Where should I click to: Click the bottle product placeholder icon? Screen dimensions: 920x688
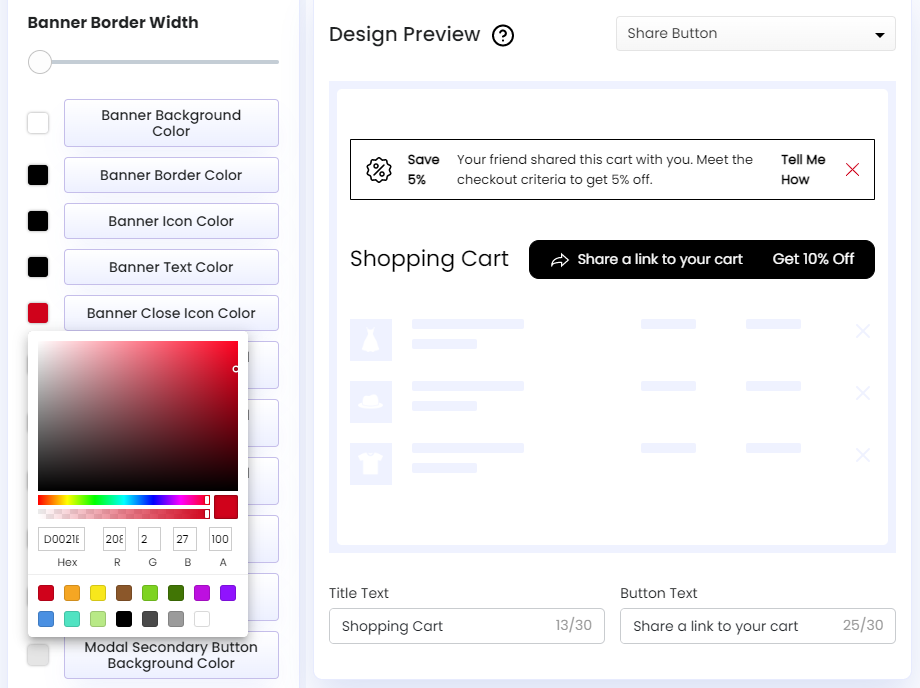(371, 340)
